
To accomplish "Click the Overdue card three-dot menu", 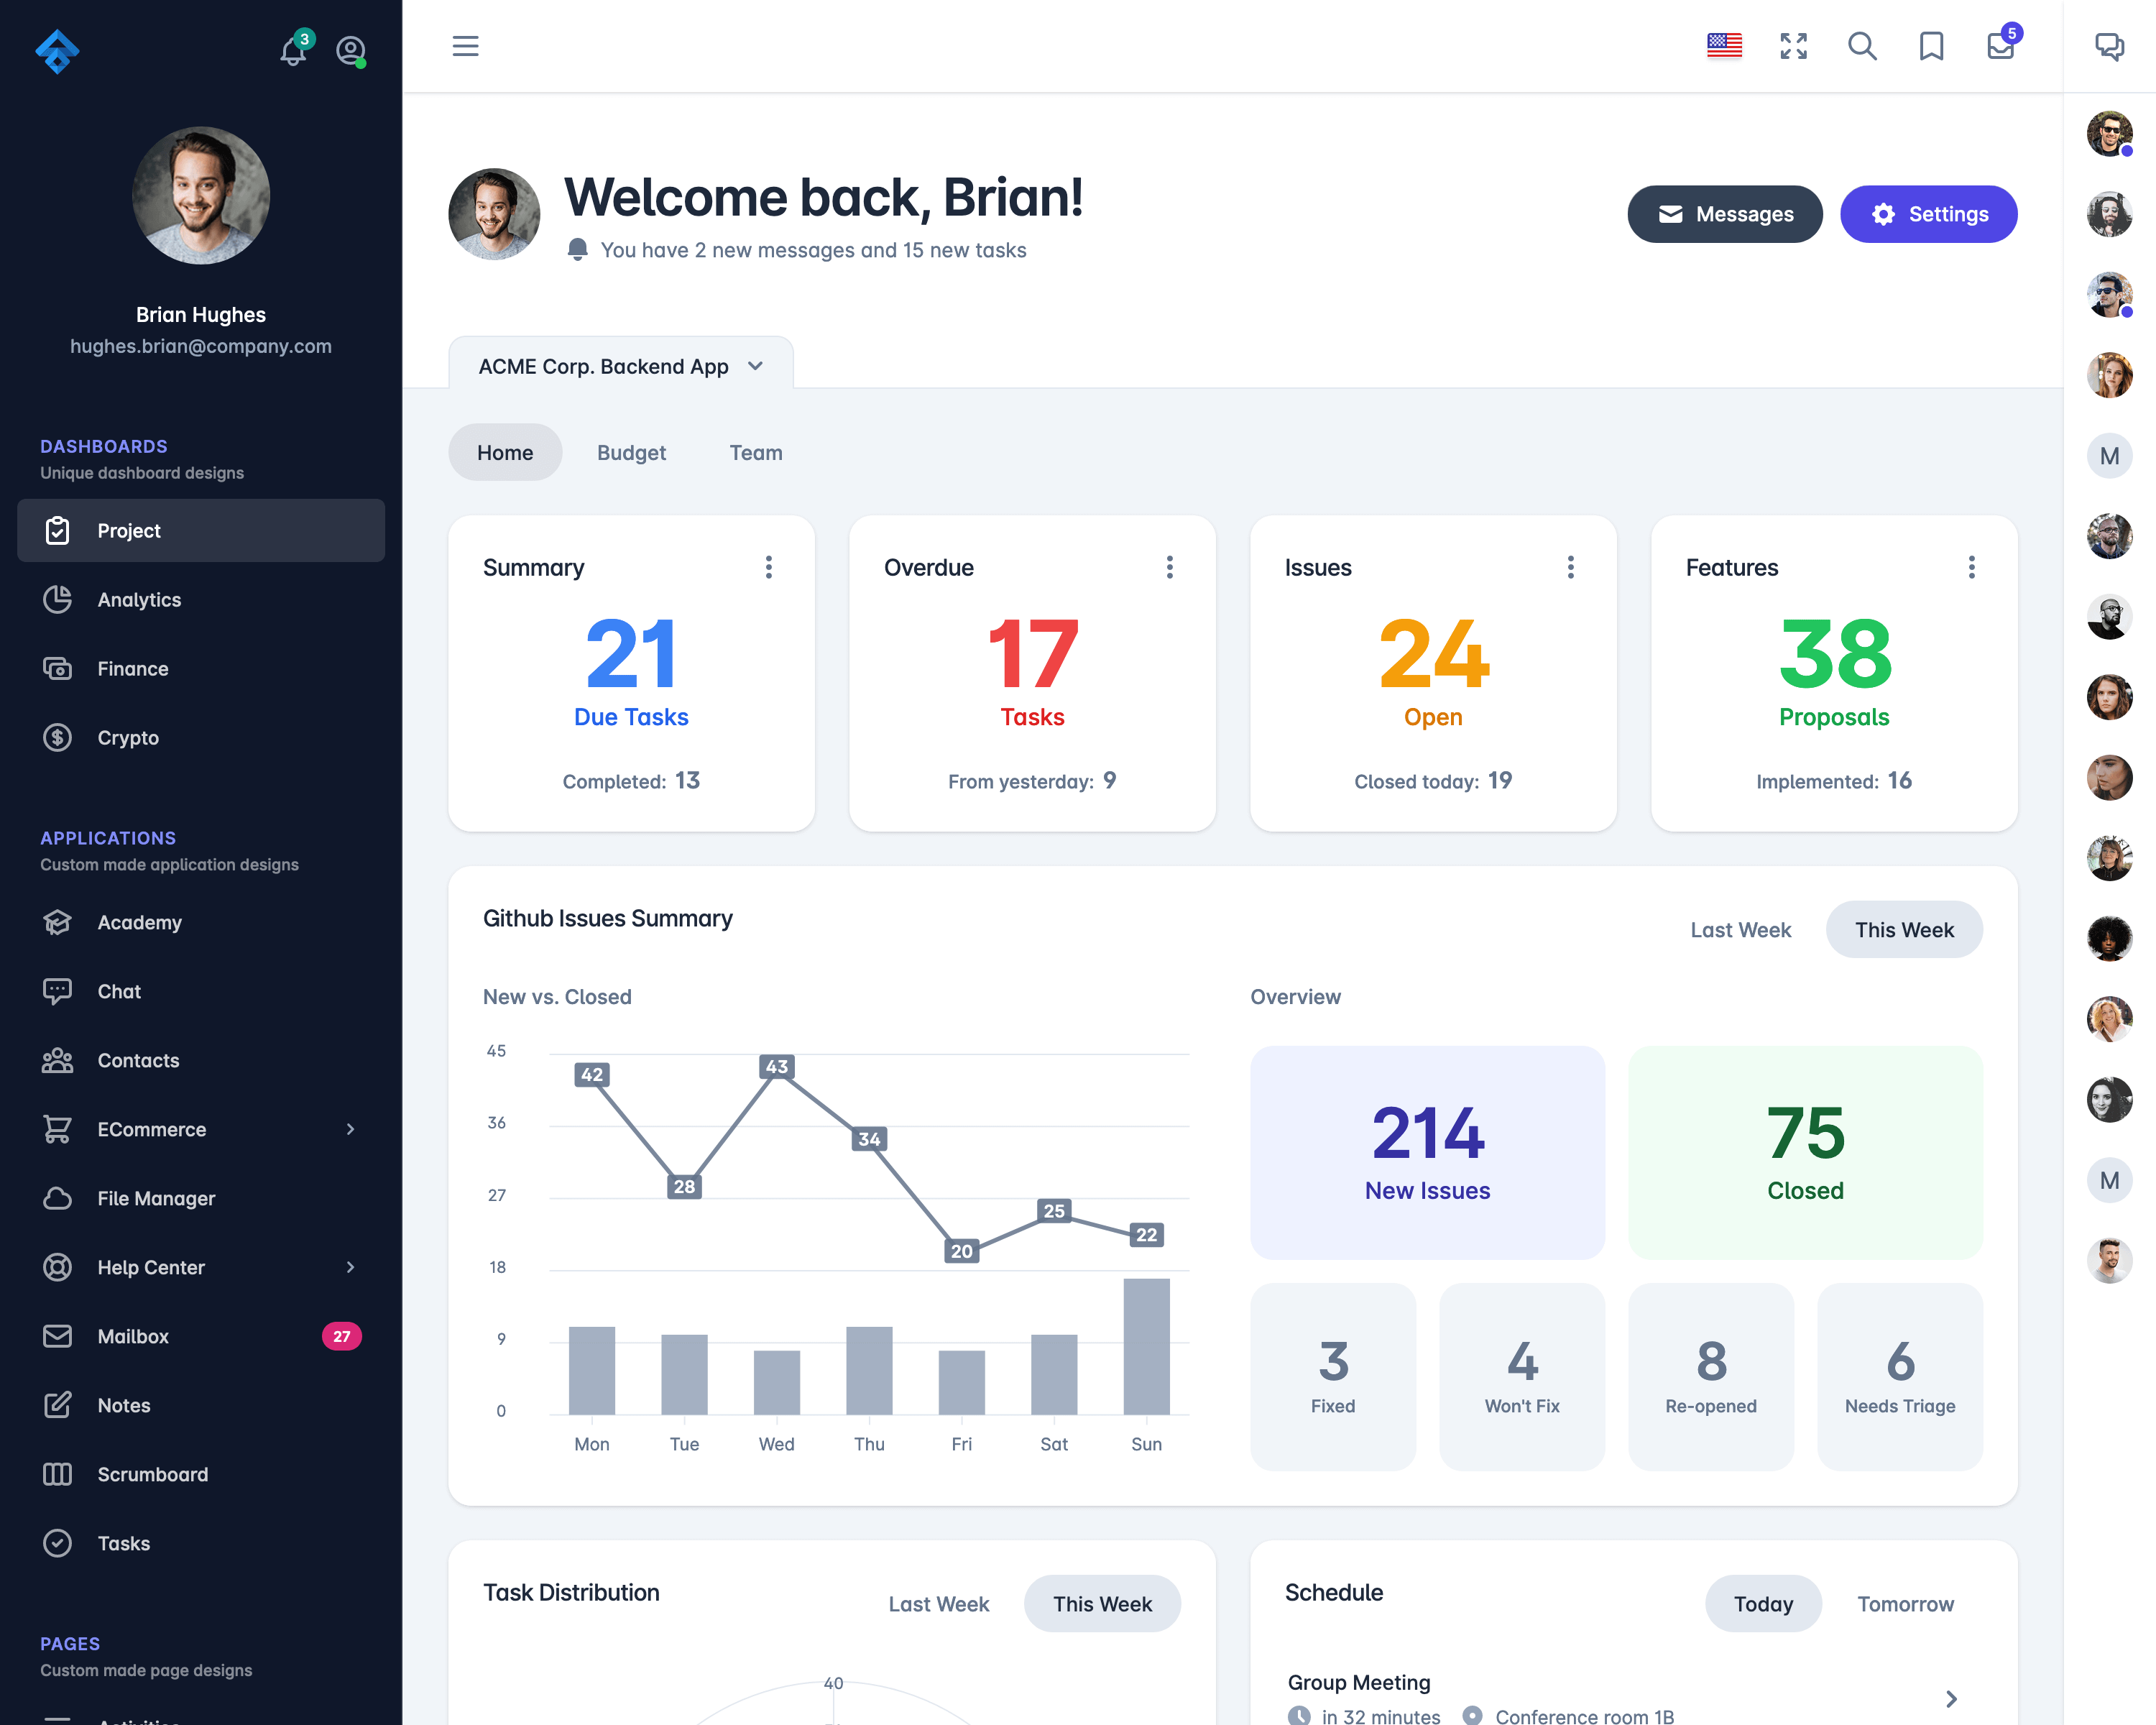I will click(x=1167, y=567).
